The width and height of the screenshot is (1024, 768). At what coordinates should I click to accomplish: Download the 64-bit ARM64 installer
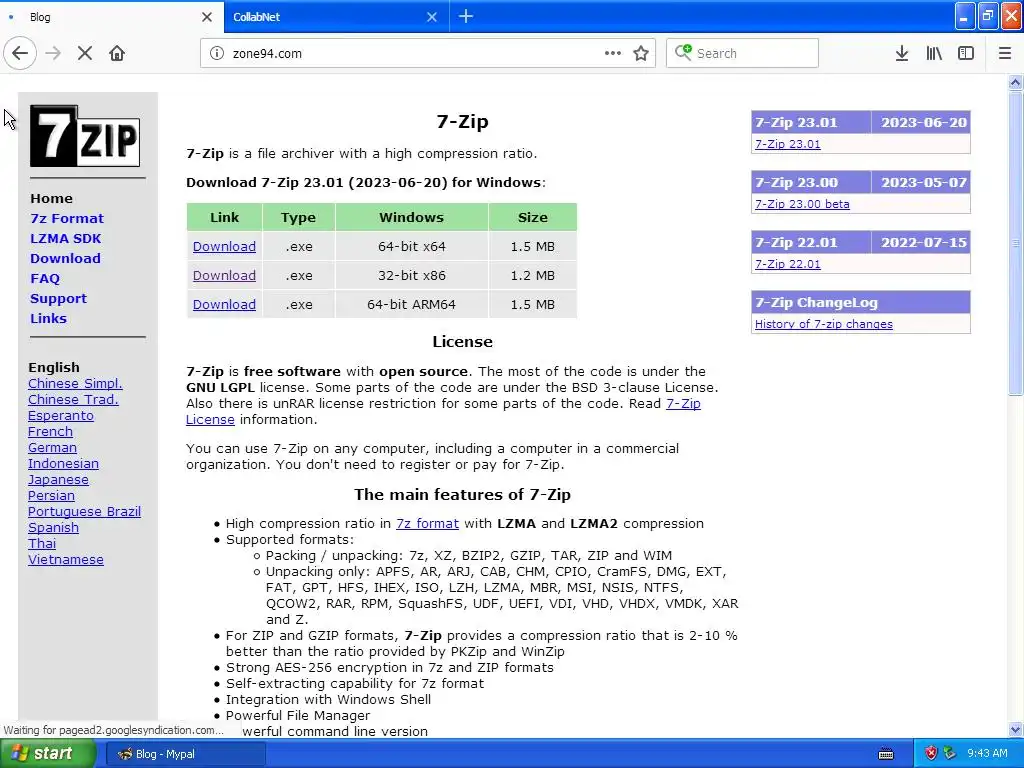tap(224, 304)
